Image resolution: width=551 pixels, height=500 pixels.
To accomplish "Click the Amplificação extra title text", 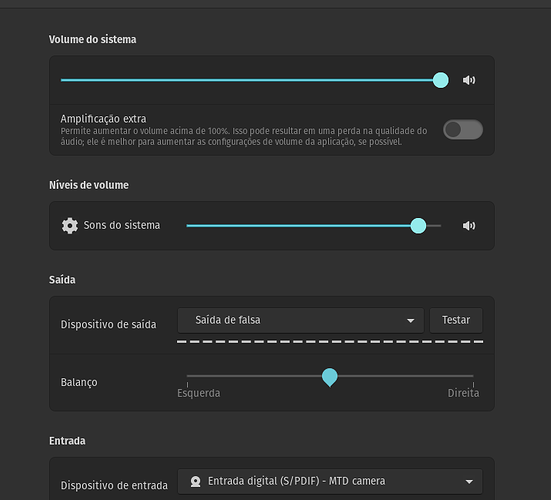I will point(103,119).
